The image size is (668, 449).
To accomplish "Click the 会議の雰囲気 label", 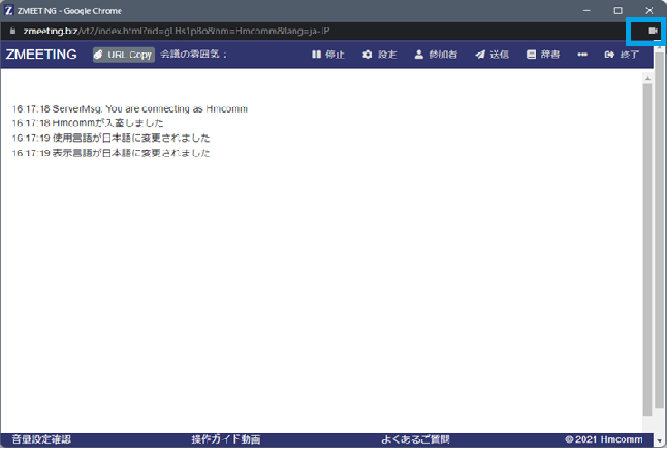I will tap(193, 54).
